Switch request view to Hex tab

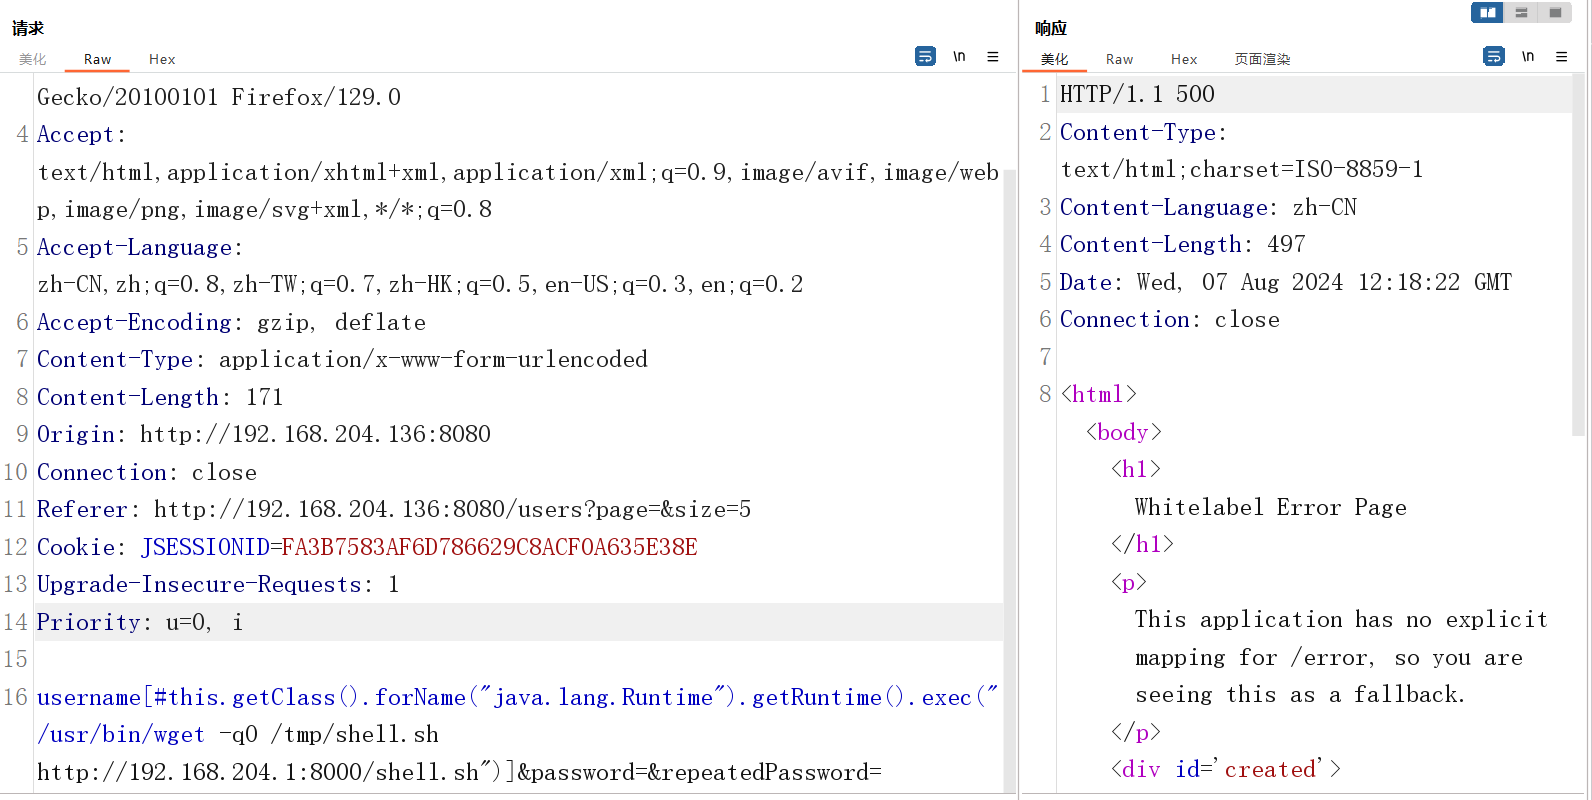[x=162, y=60]
